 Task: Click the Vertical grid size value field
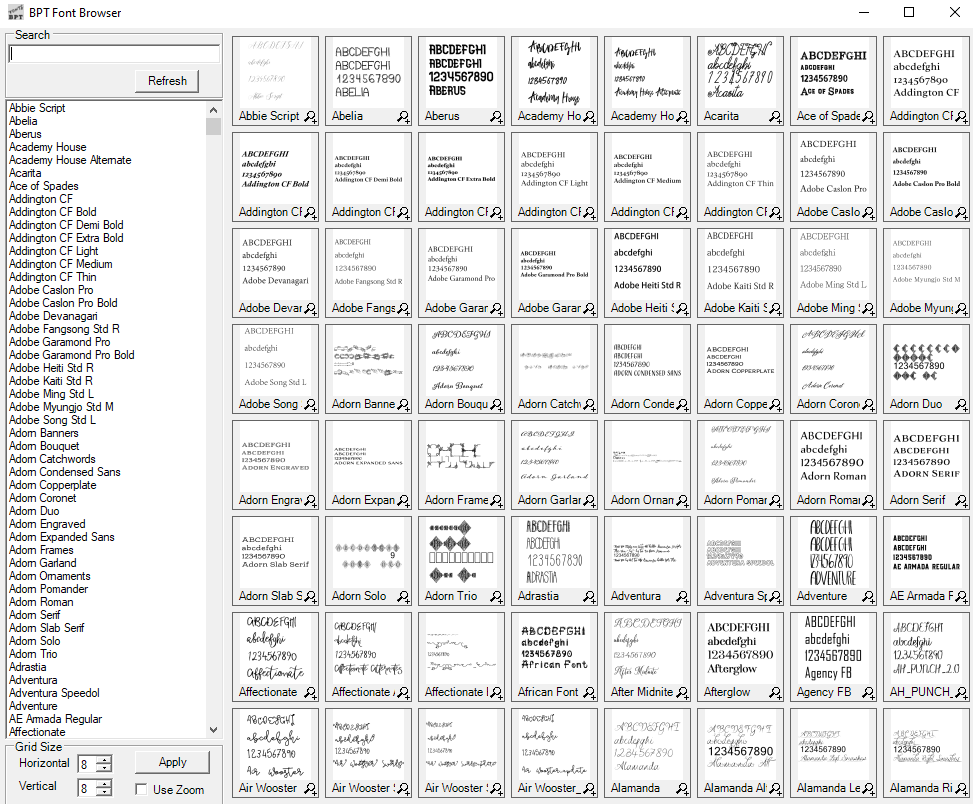pyautogui.click(x=88, y=788)
